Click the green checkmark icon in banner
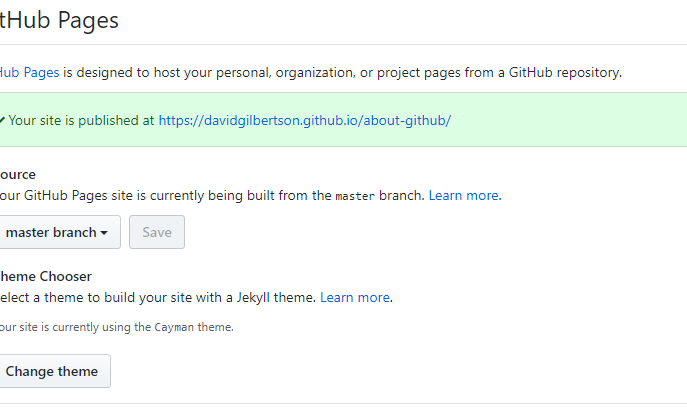 tap(2, 120)
